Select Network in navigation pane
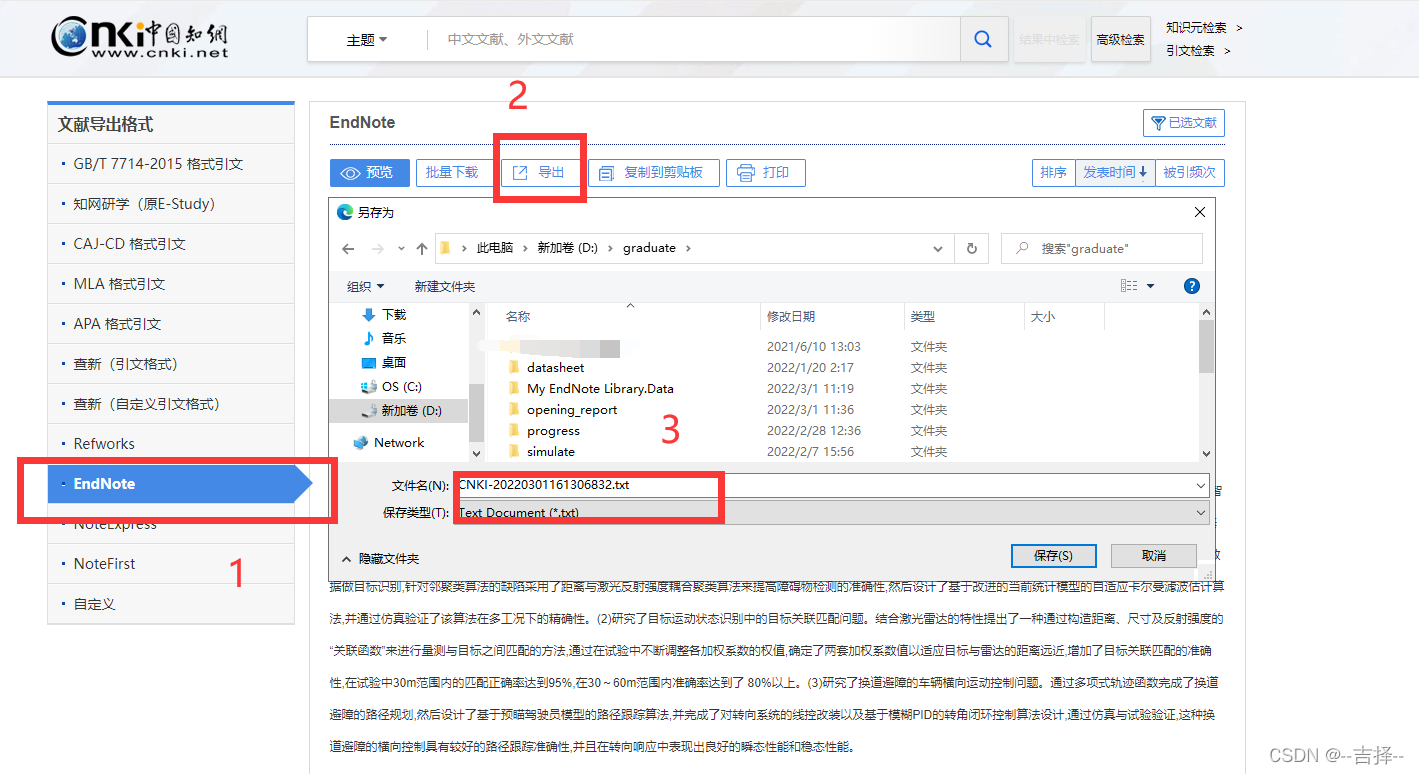 [398, 442]
